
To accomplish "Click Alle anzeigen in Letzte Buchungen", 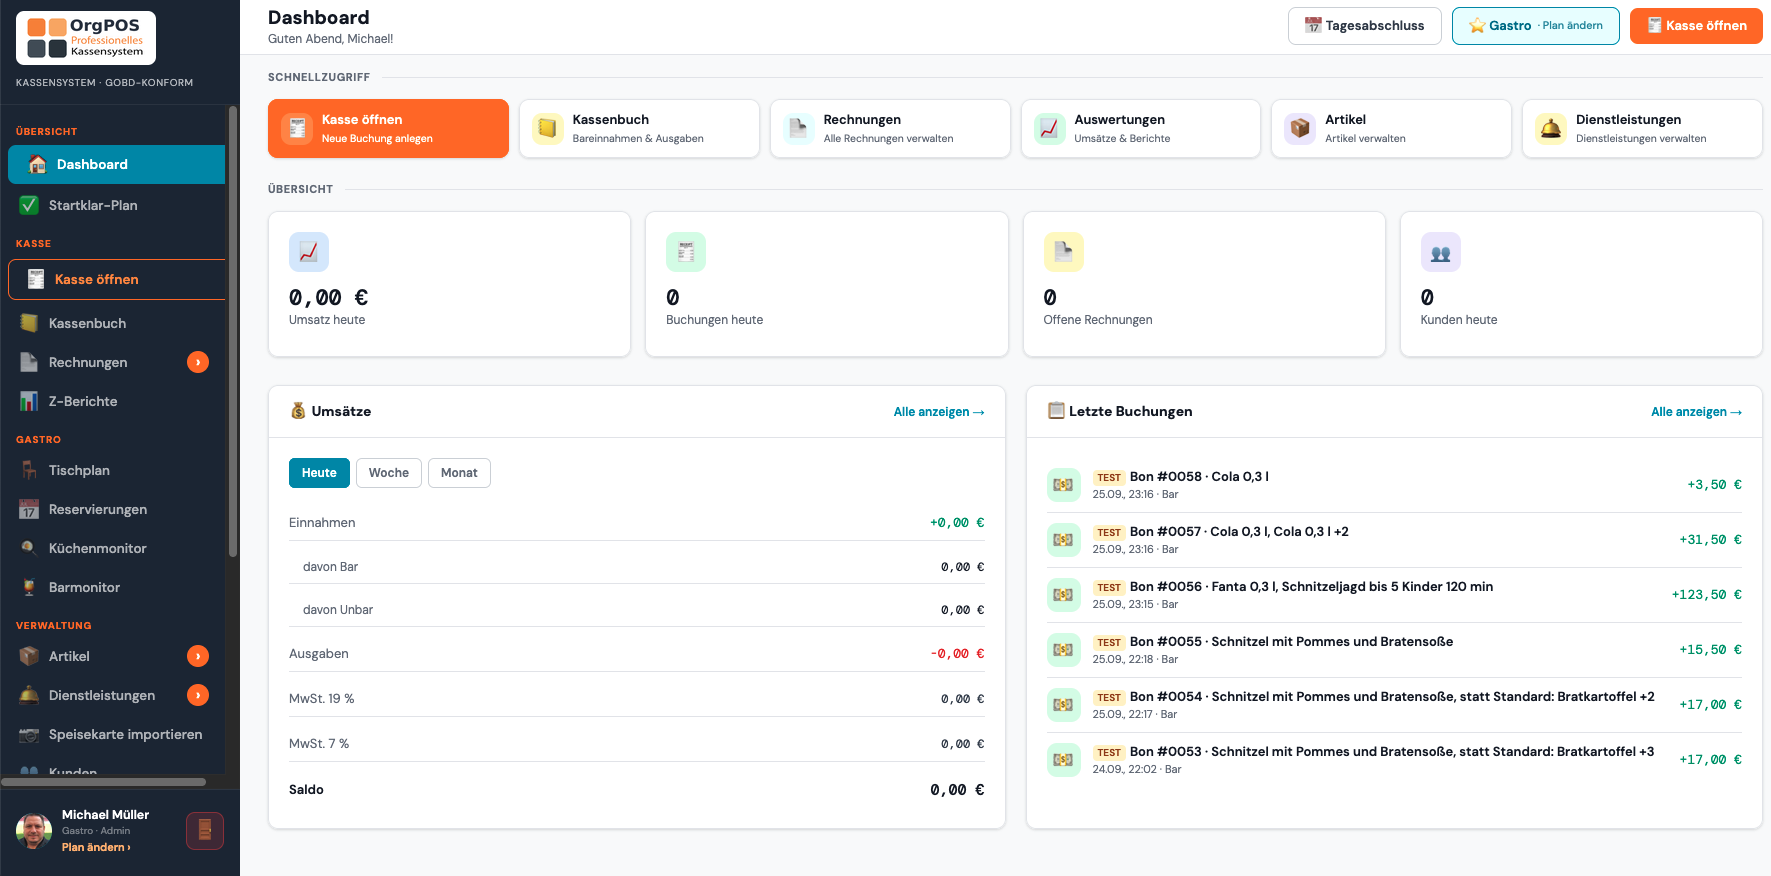I will click(1696, 412).
